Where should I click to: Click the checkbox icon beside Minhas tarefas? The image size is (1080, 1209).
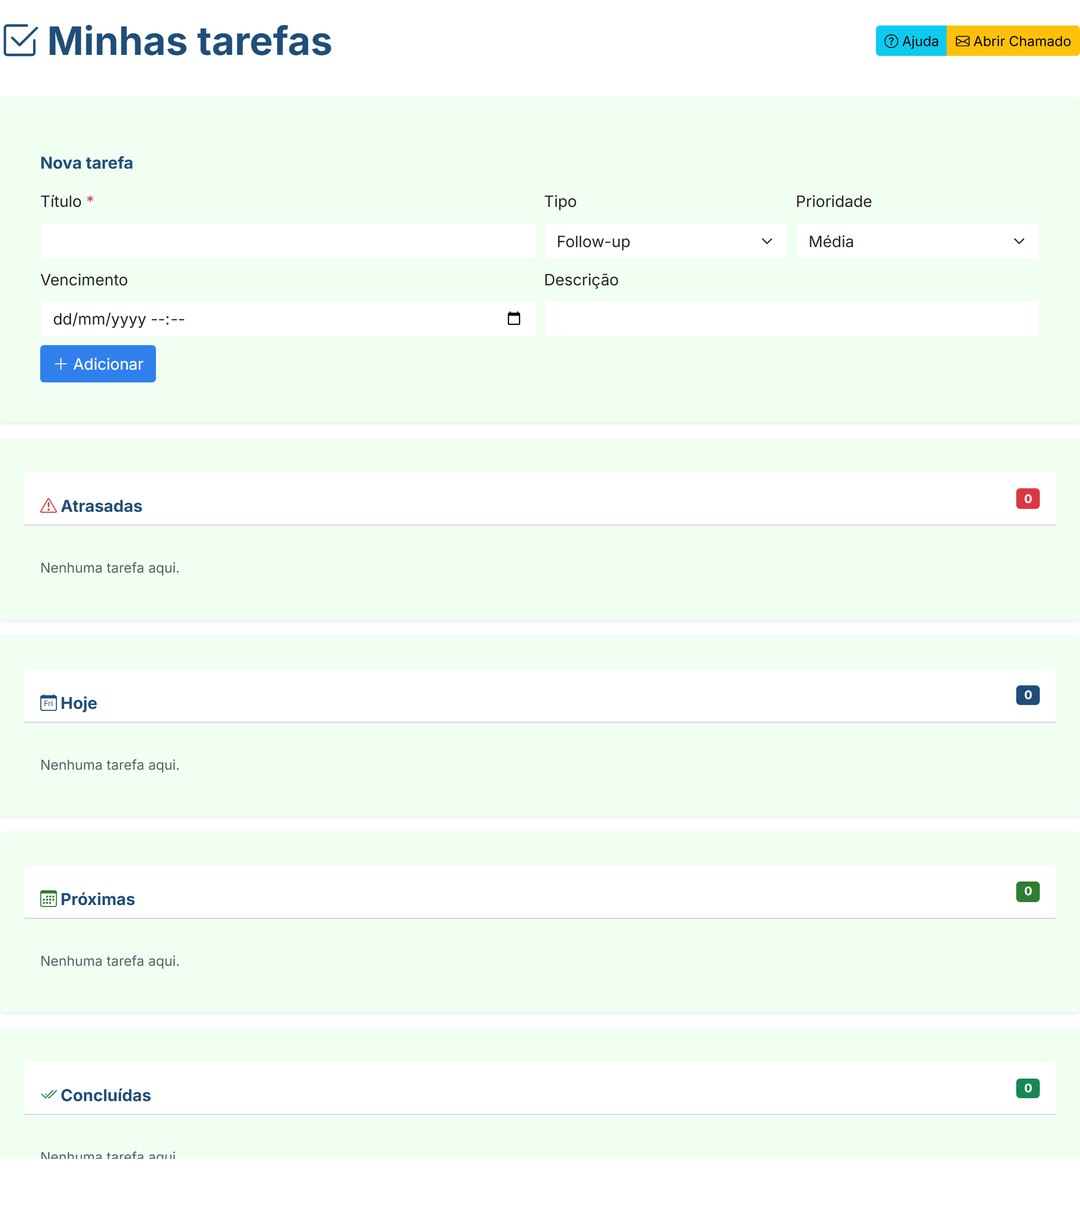tap(20, 41)
